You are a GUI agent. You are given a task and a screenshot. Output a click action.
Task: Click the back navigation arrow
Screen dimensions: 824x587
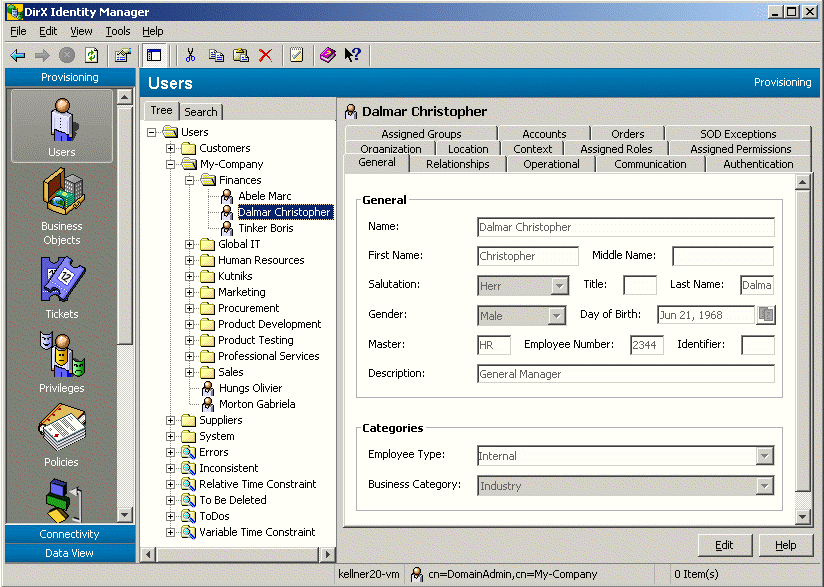[16, 55]
